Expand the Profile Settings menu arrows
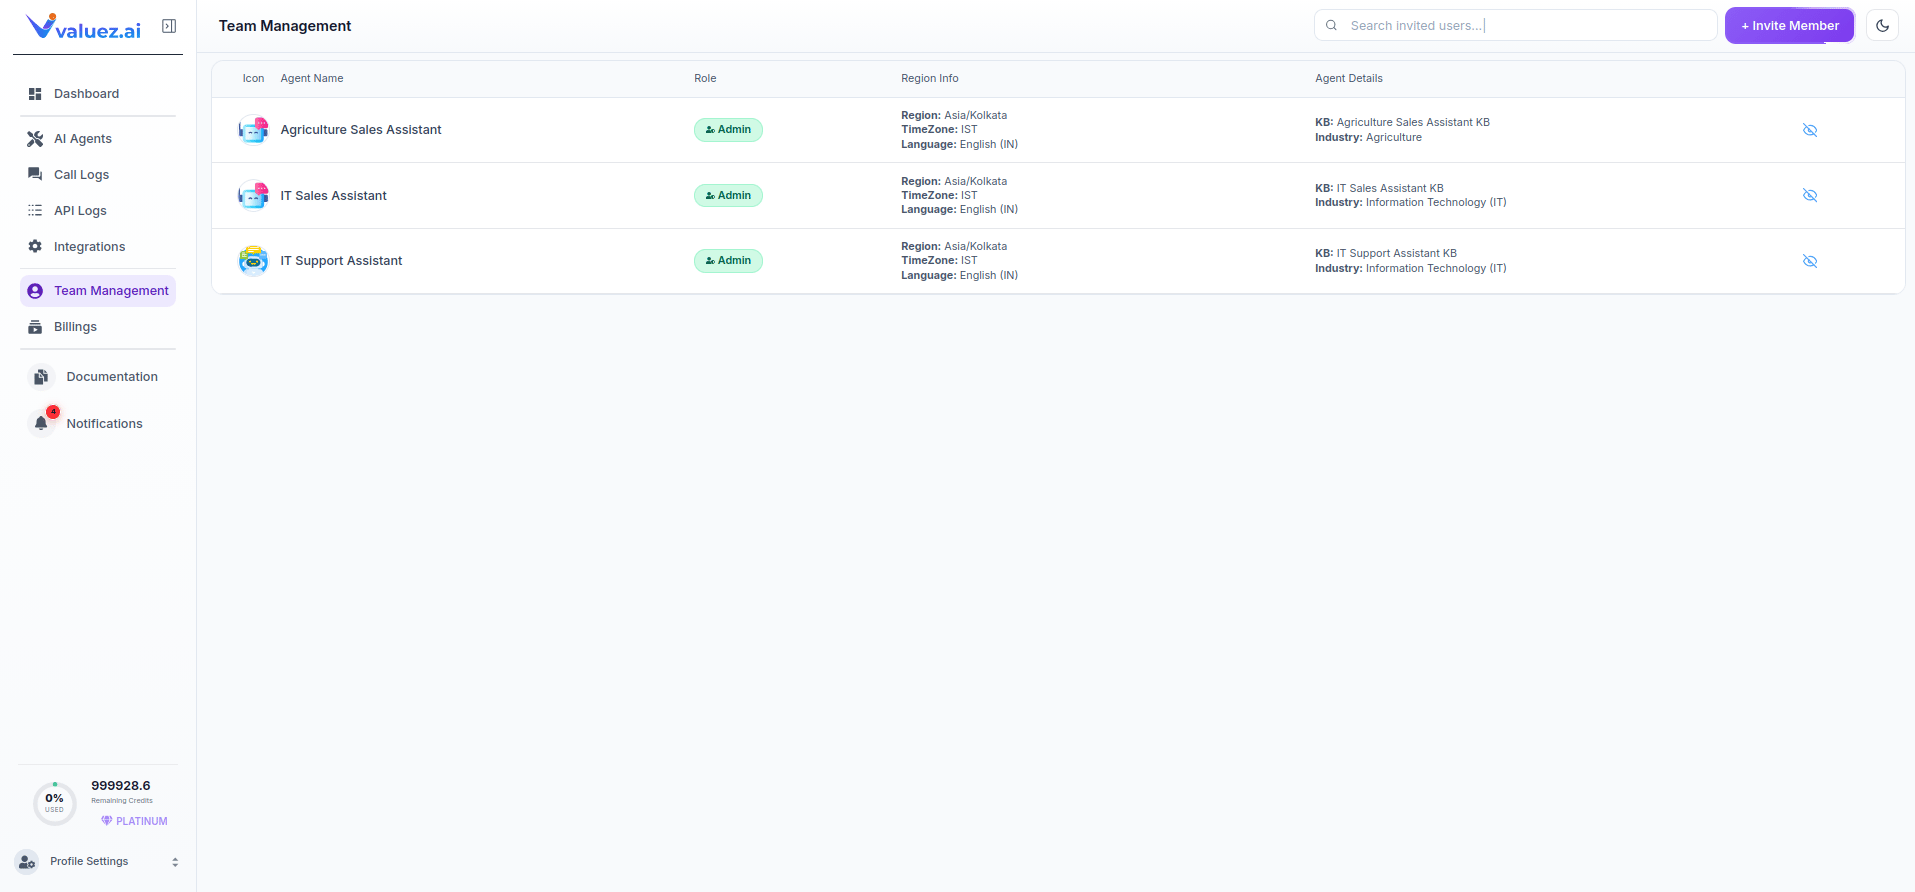This screenshot has width=1915, height=892. [x=175, y=862]
